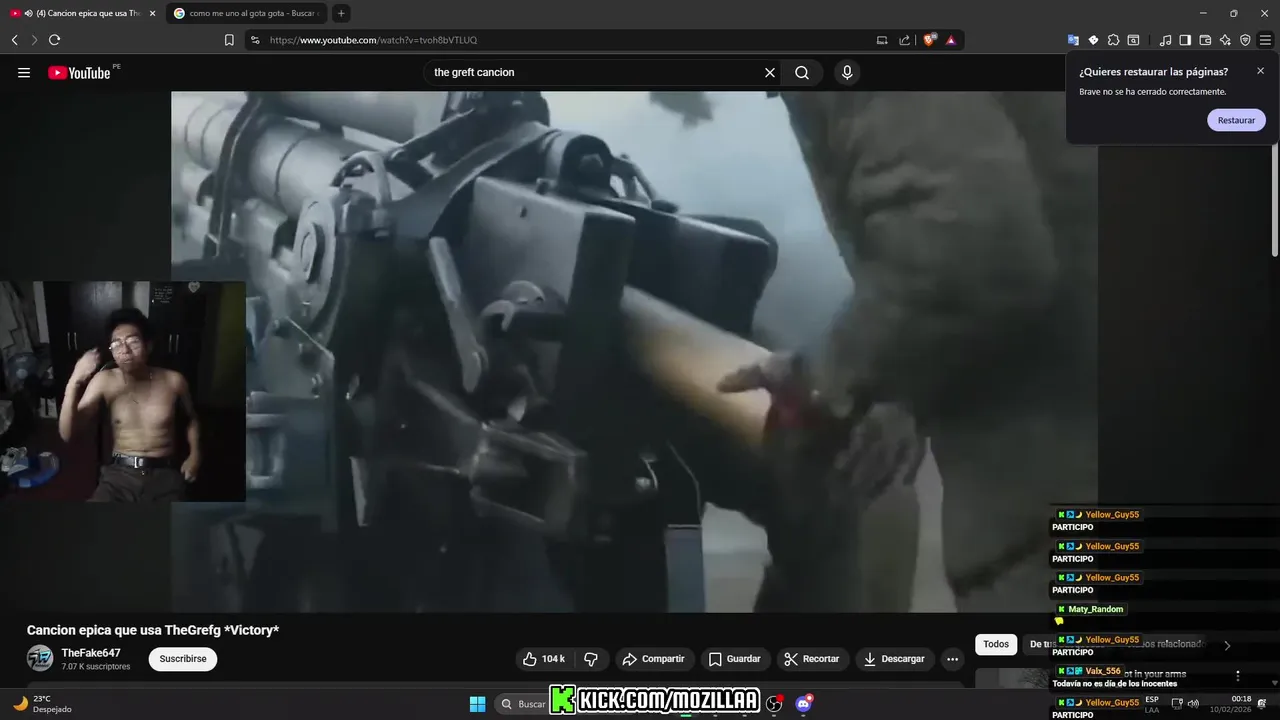Expand filter chips with right chevron
1280x720 pixels.
[1227, 645]
